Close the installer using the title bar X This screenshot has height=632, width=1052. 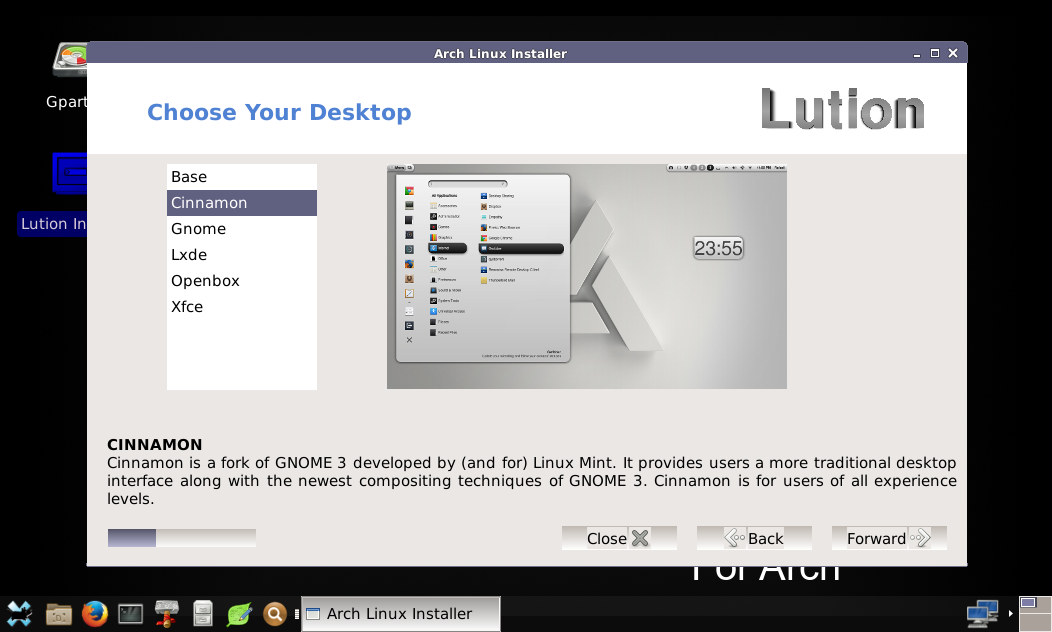pos(953,53)
